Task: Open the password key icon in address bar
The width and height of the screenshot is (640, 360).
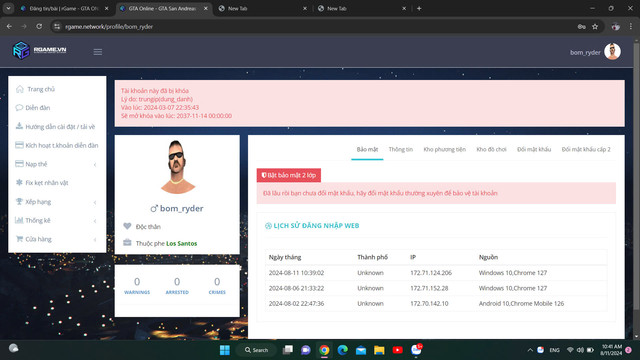Action: point(582,27)
